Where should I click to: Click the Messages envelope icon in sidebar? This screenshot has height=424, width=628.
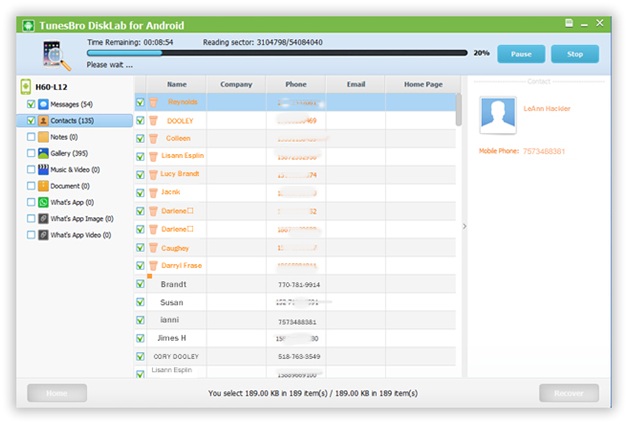[44, 104]
